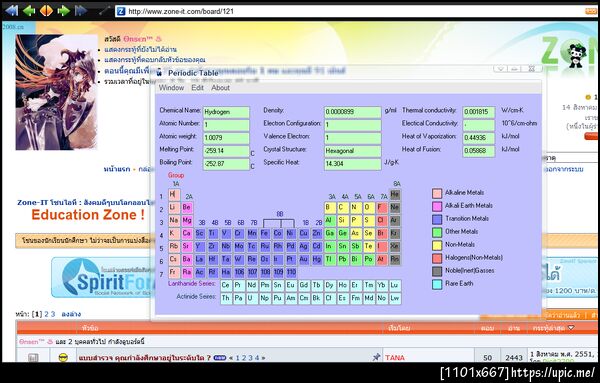
Task: Click the Alkaline Metals pink legend swatch
Action: pos(437,193)
